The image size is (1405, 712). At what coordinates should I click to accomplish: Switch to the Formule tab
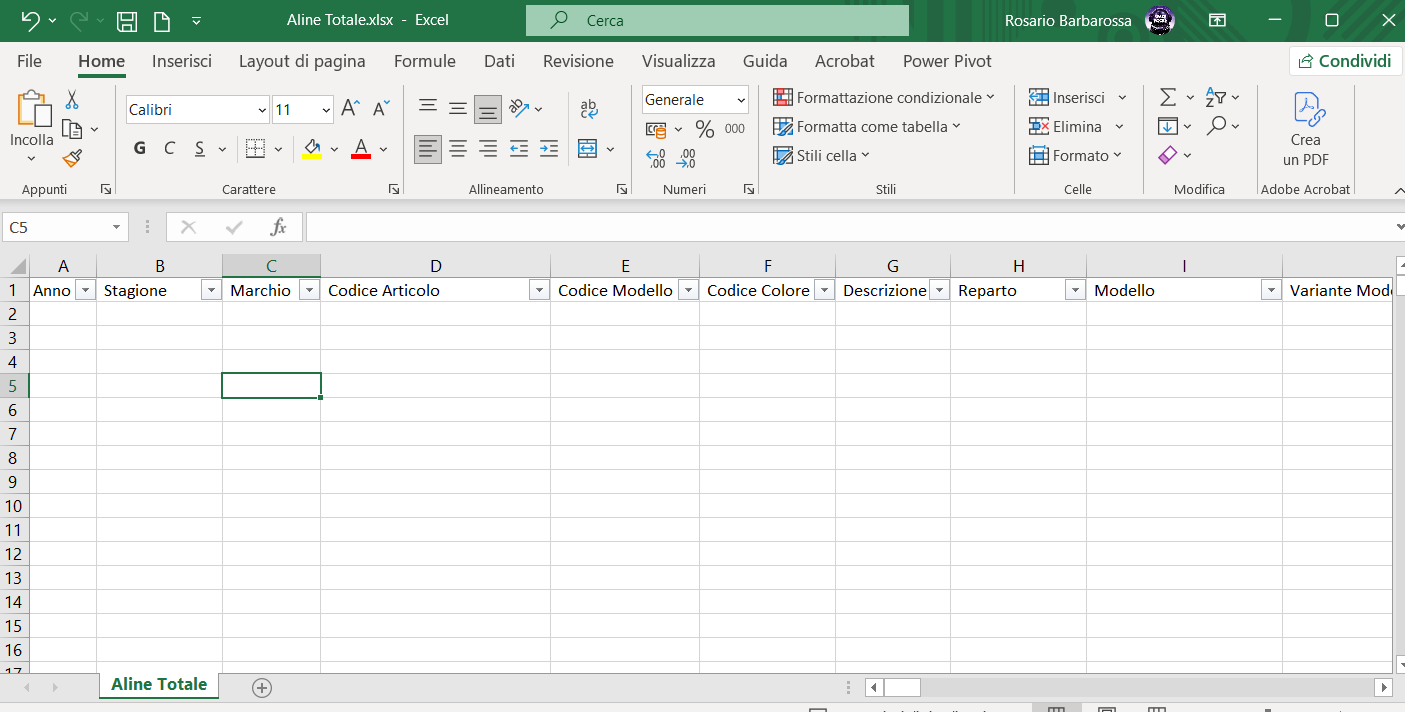(425, 61)
